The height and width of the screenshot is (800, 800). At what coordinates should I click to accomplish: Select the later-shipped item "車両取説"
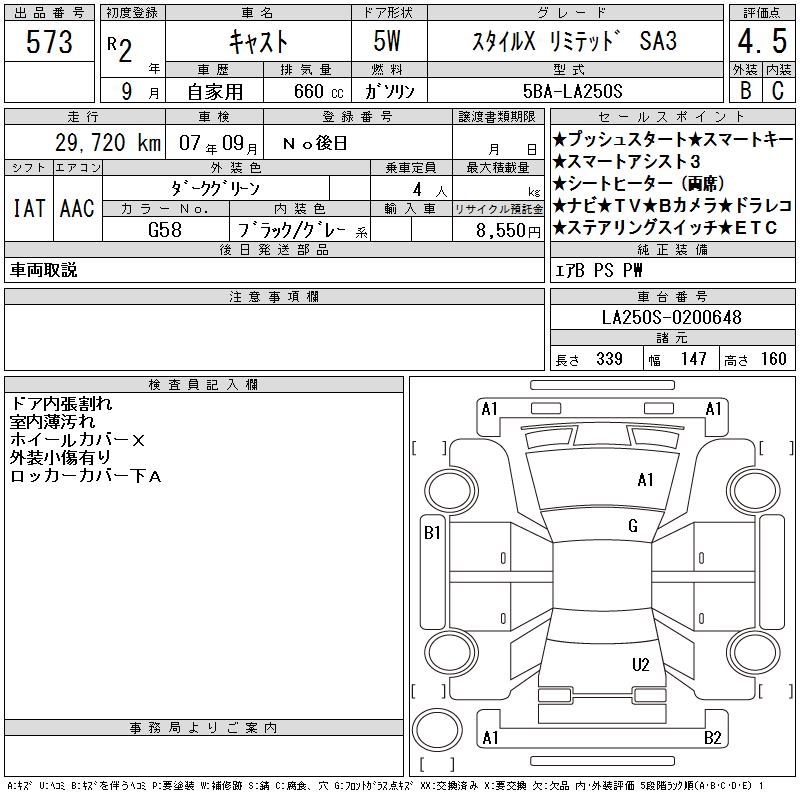[43, 270]
